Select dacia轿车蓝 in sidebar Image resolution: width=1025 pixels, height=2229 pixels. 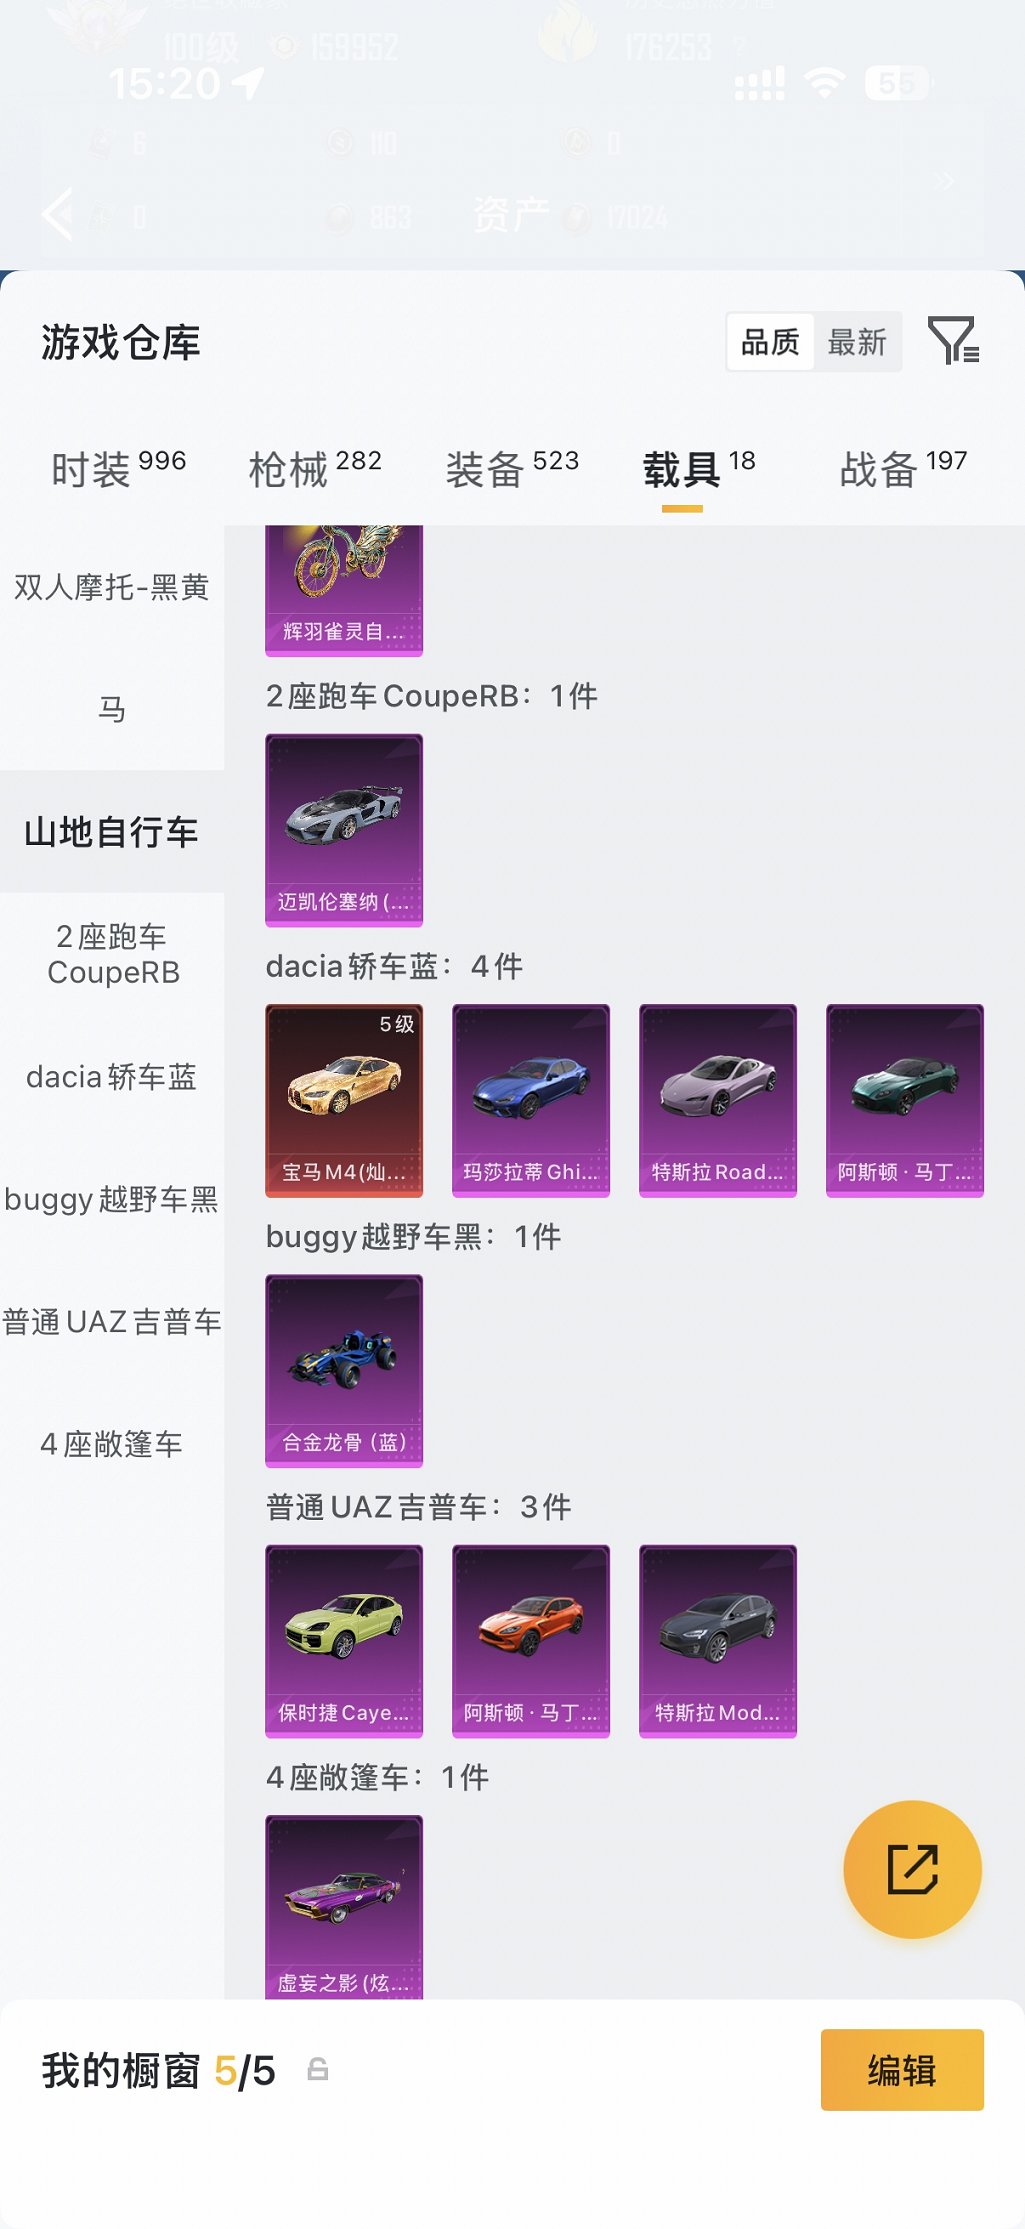(x=112, y=1077)
